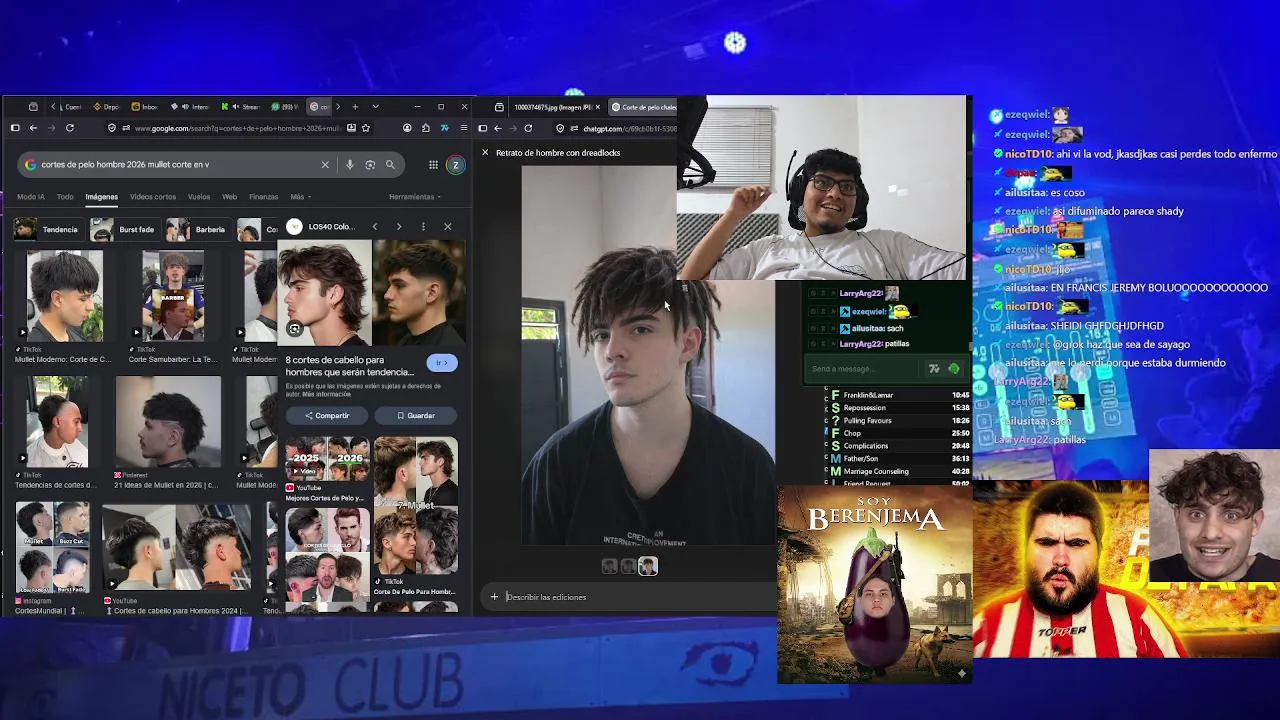Open the Más dropdown in Google tabs
Screen dimensions: 1280x720
point(300,197)
